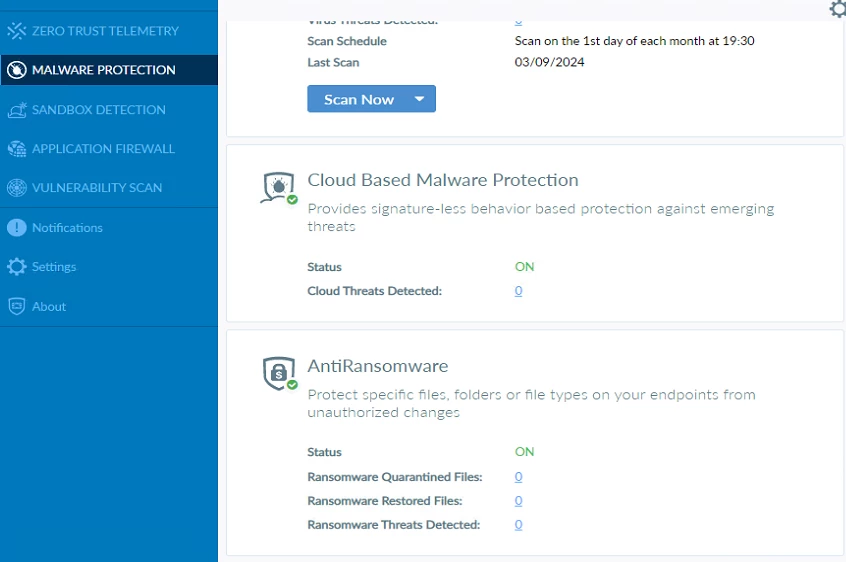Click the Protect specific files description text
This screenshot has height=562, width=846.
point(531,403)
